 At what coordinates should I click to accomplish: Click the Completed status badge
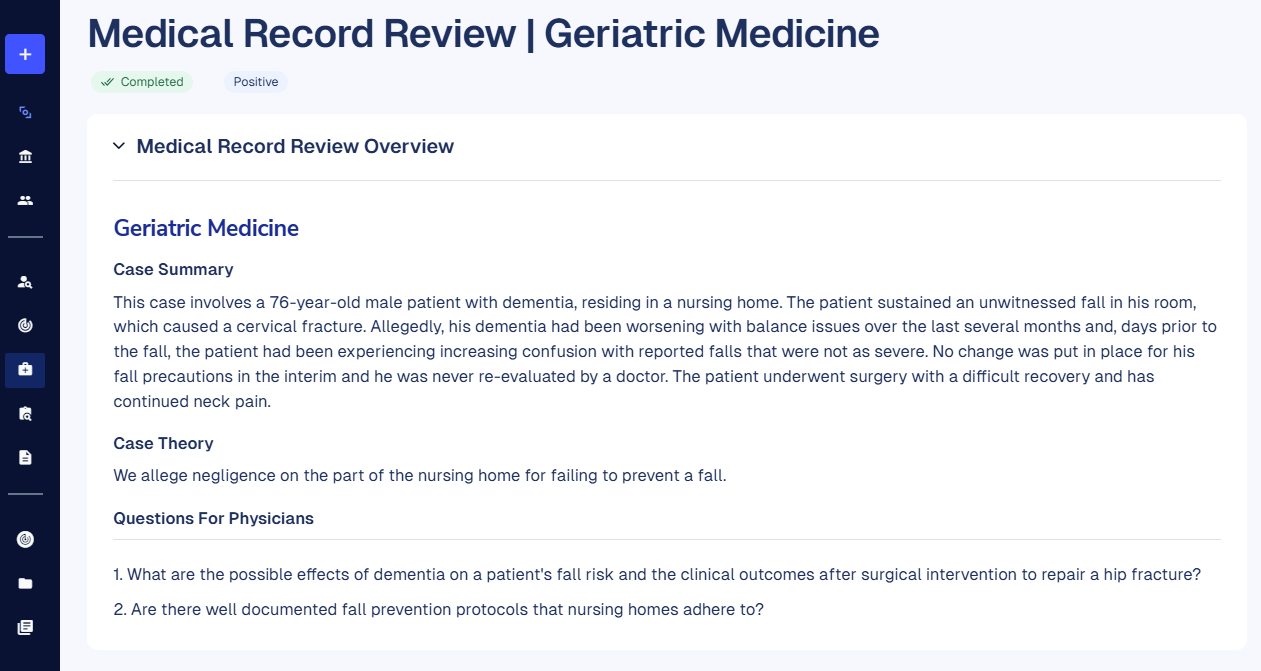click(142, 82)
